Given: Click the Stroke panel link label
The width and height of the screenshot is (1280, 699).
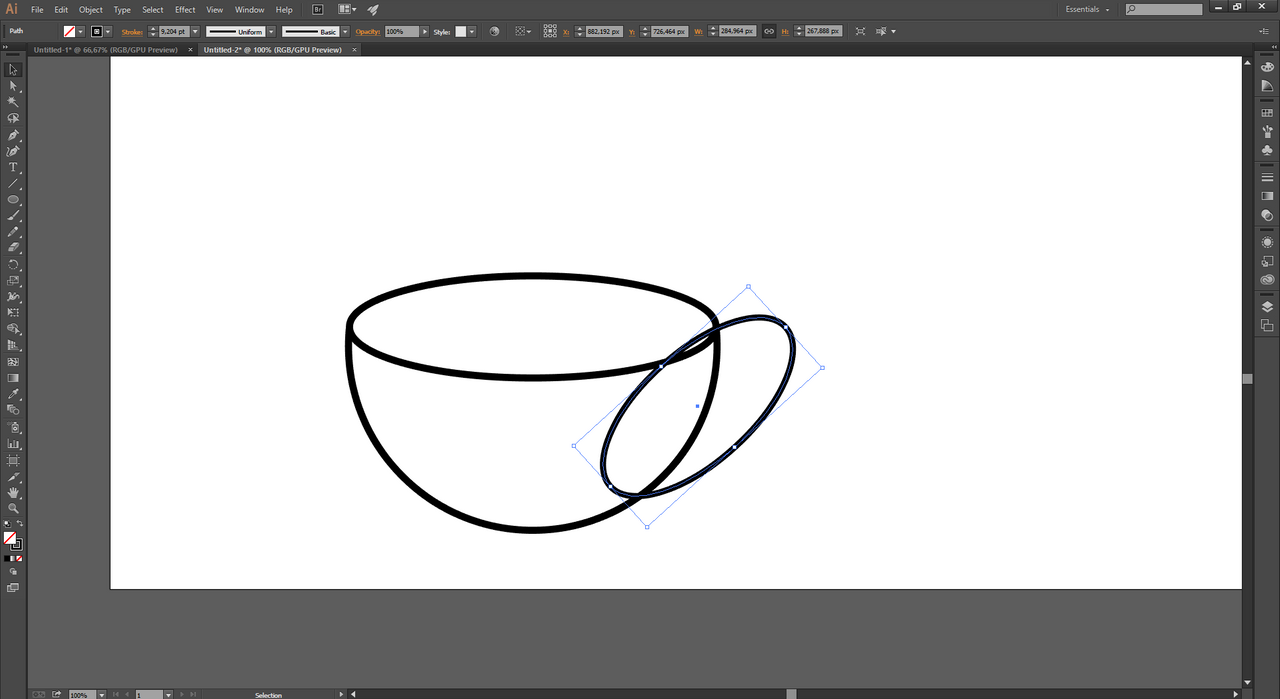Looking at the screenshot, I should coord(132,32).
